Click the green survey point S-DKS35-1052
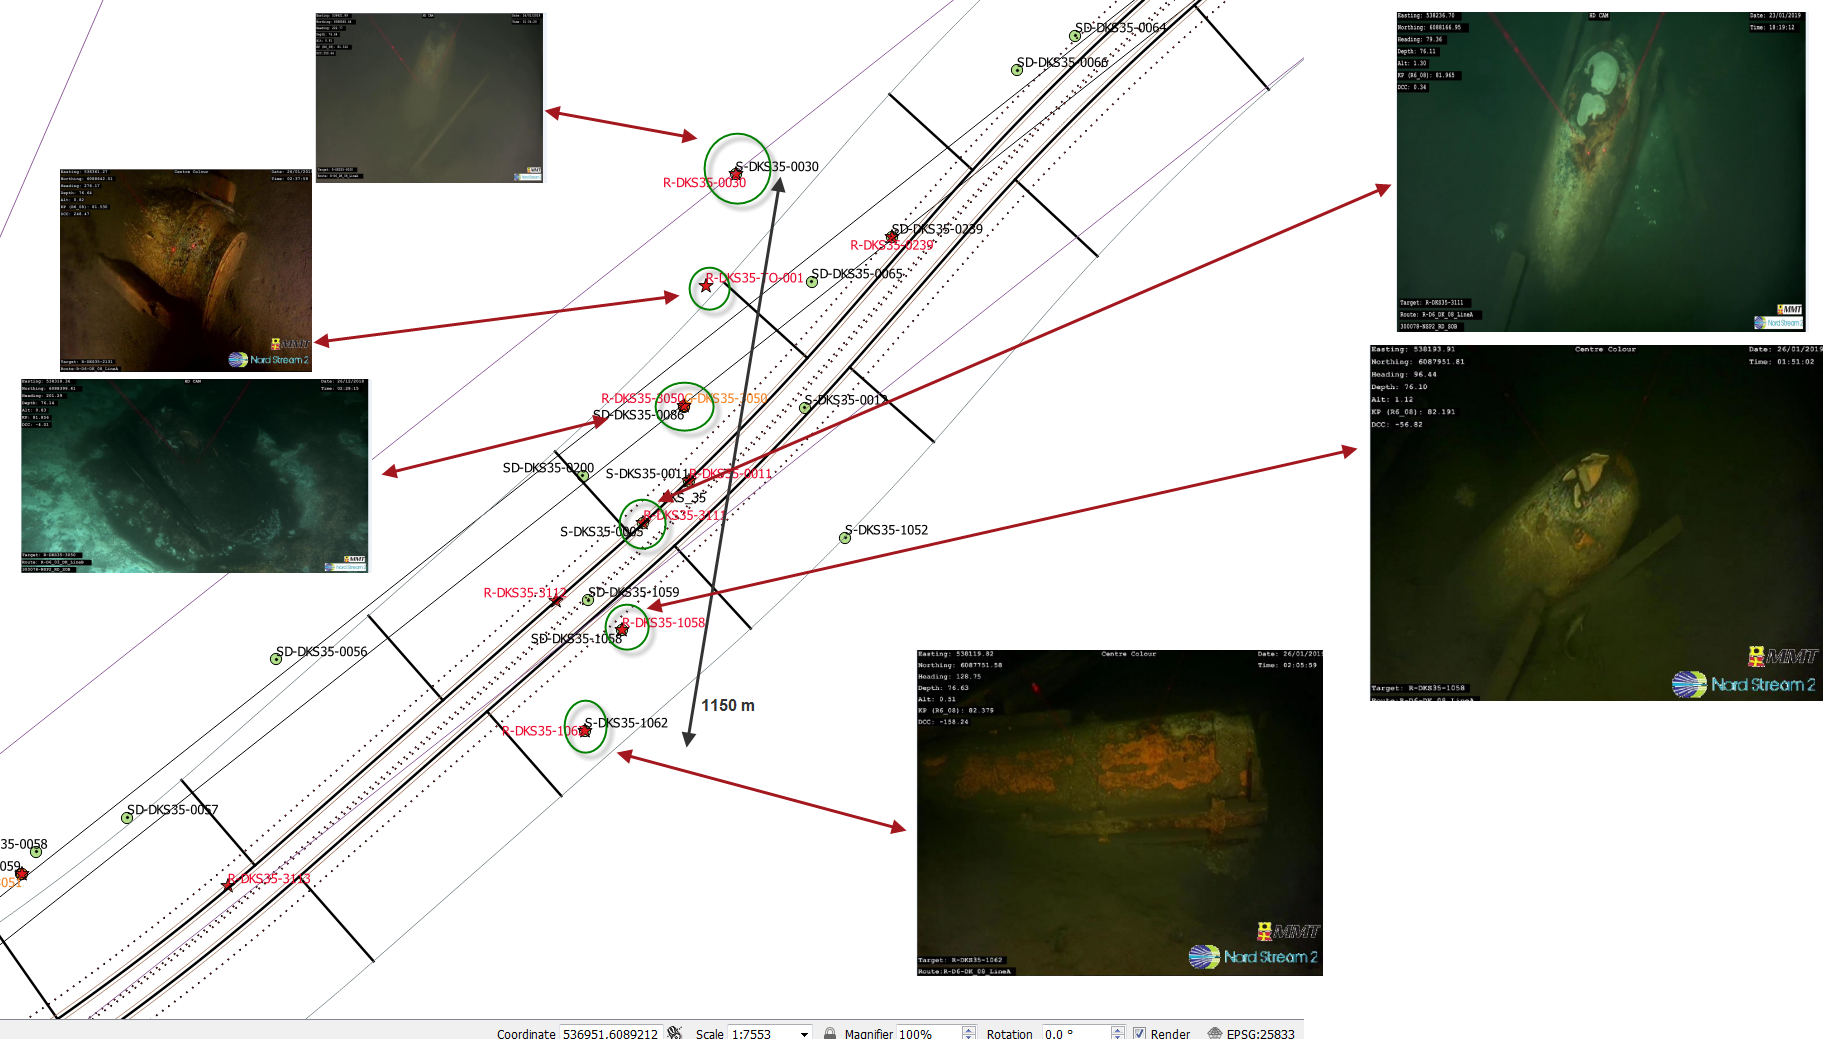Image resolution: width=1830 pixels, height=1039 pixels. point(843,537)
